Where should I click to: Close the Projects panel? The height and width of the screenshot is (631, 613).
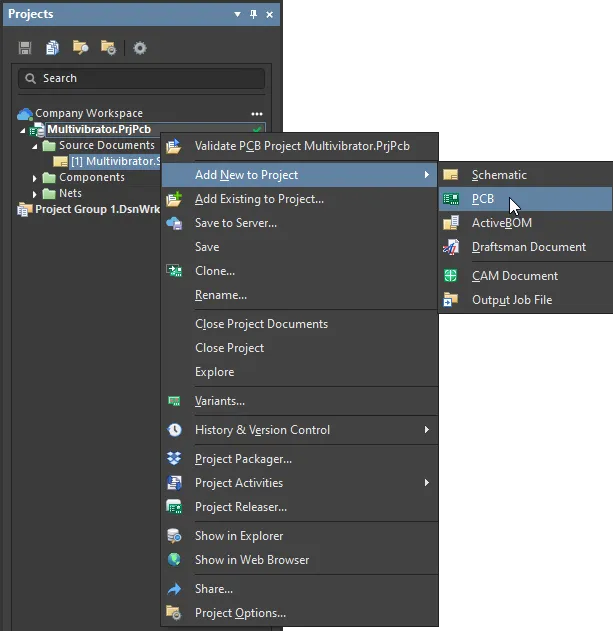pos(269,14)
